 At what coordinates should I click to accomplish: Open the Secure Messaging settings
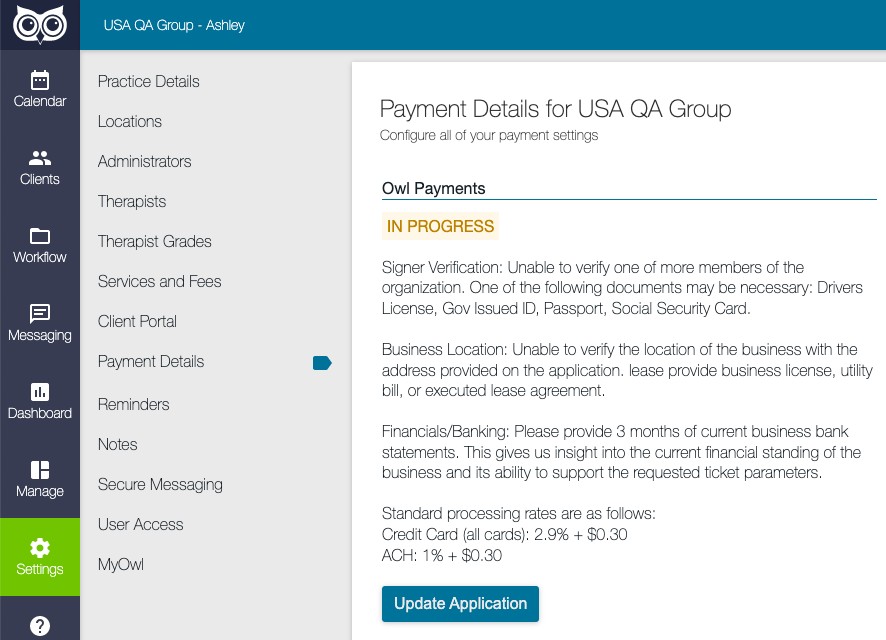click(160, 485)
